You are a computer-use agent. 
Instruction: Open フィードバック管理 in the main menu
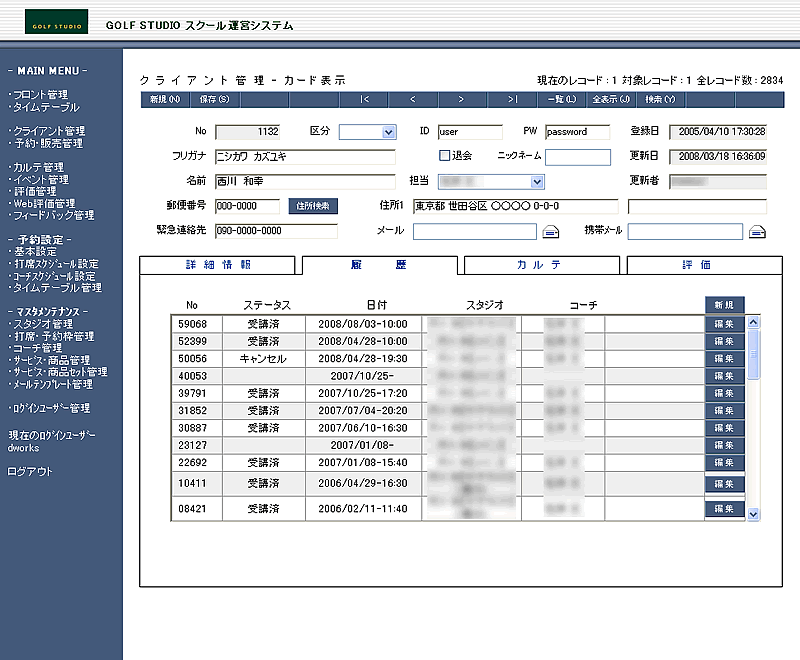[x=54, y=215]
